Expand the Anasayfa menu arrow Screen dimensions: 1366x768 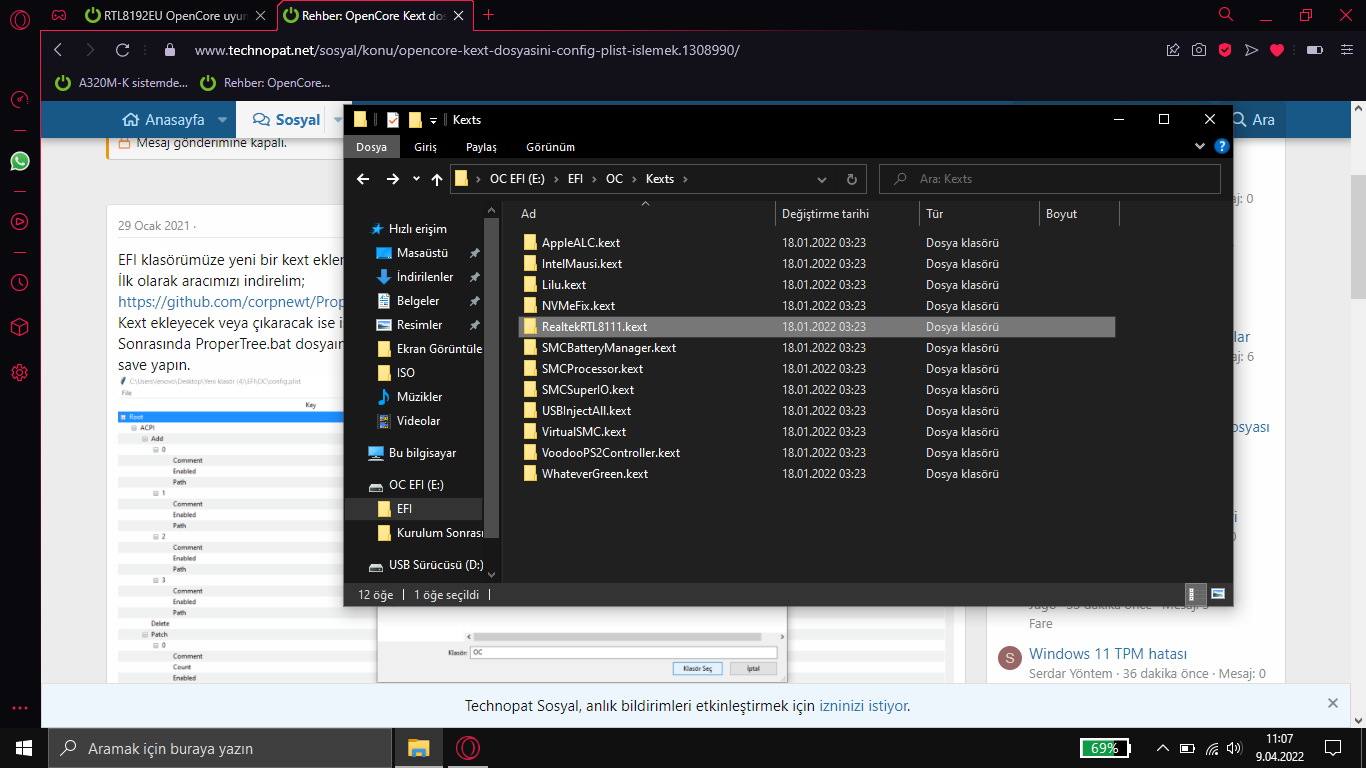click(222, 120)
